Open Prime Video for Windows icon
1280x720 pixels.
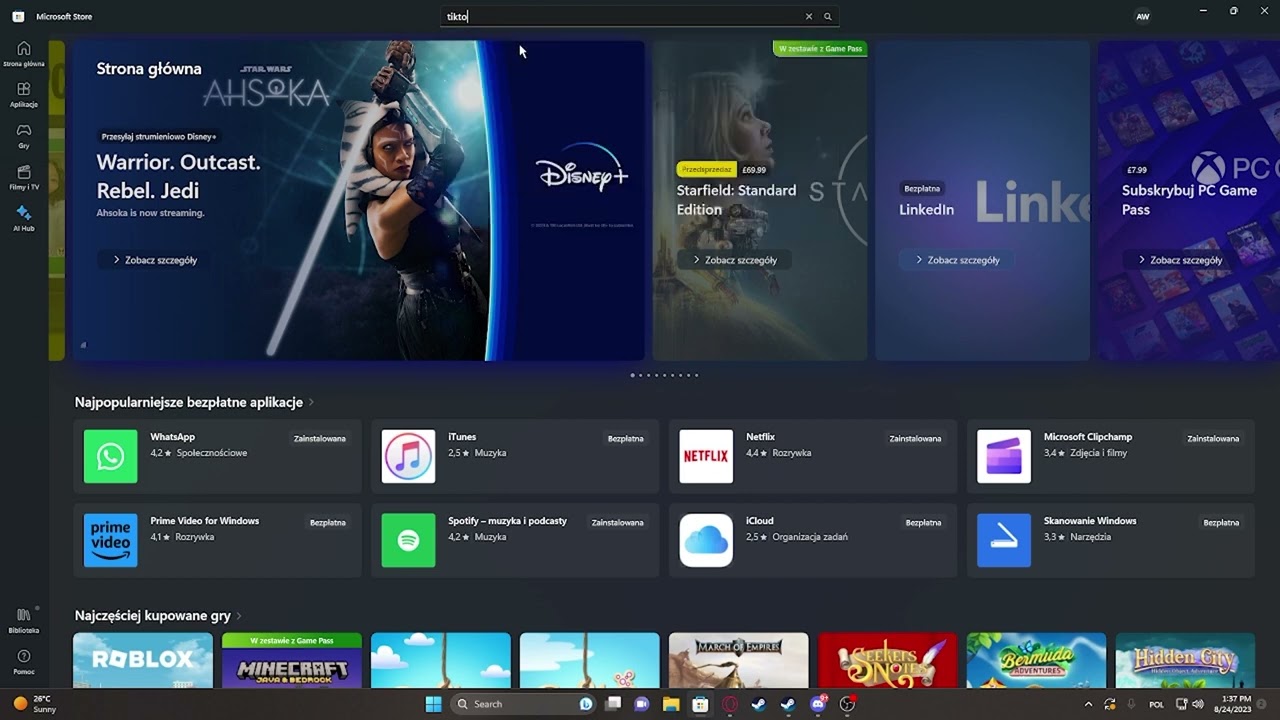point(111,540)
